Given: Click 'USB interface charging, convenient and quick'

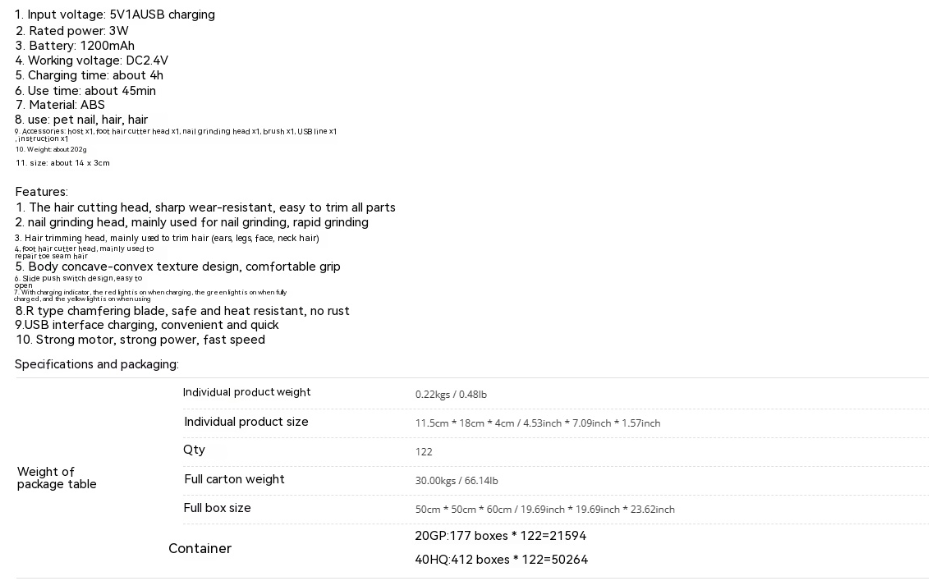Looking at the screenshot, I should pyautogui.click(x=147, y=325).
